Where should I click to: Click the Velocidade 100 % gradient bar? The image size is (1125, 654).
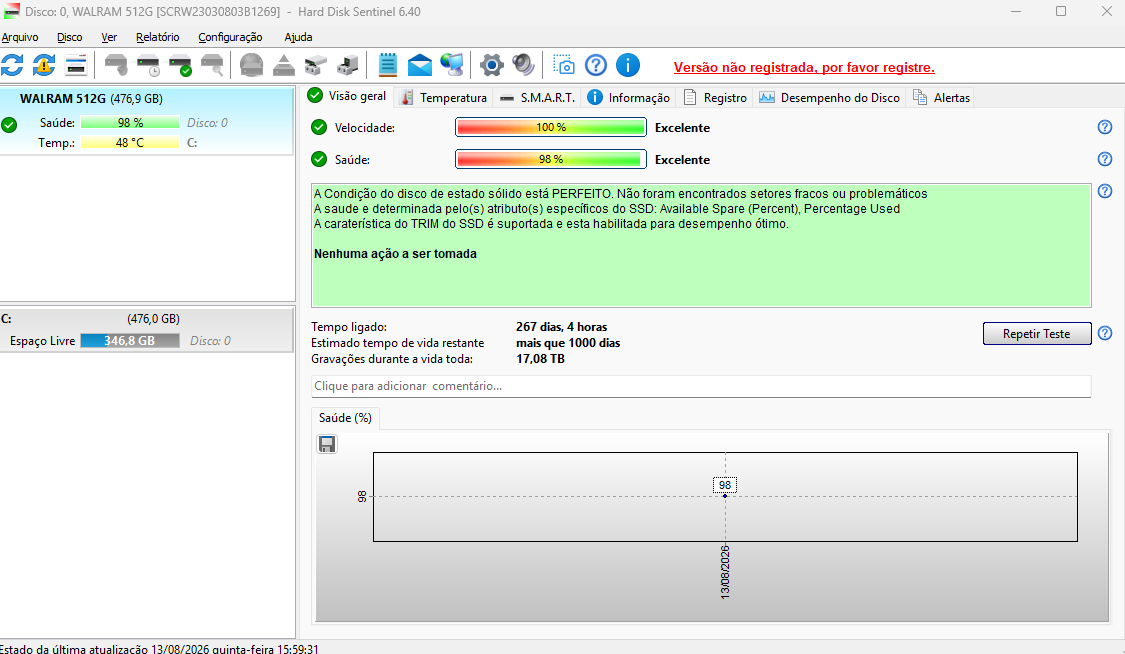click(551, 127)
